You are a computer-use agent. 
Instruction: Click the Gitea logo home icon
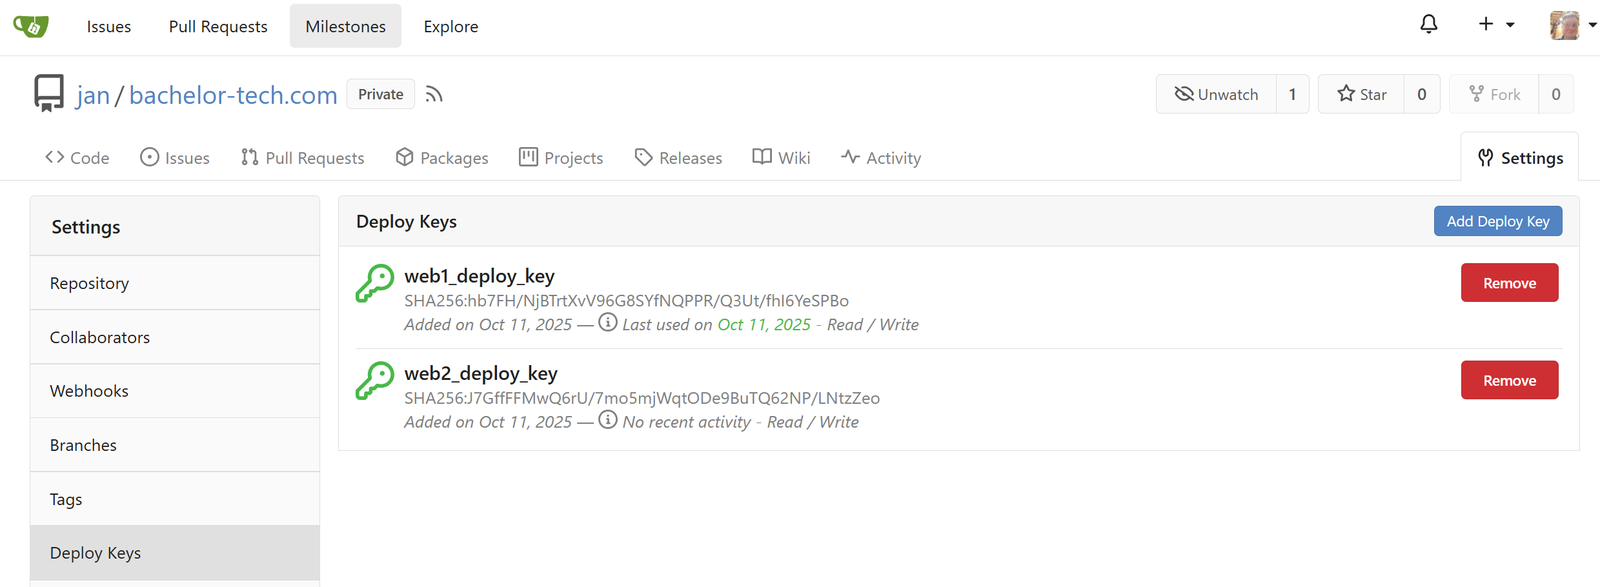pos(31,26)
